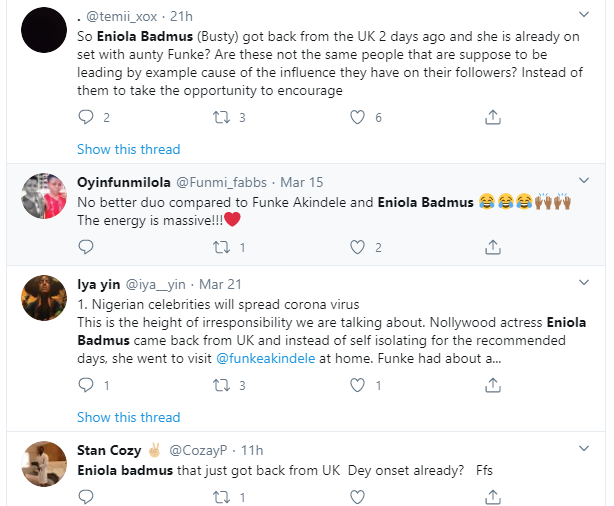Retweet the temii_xox tweet
Viewport: 614px width, 506px height.
click(222, 118)
